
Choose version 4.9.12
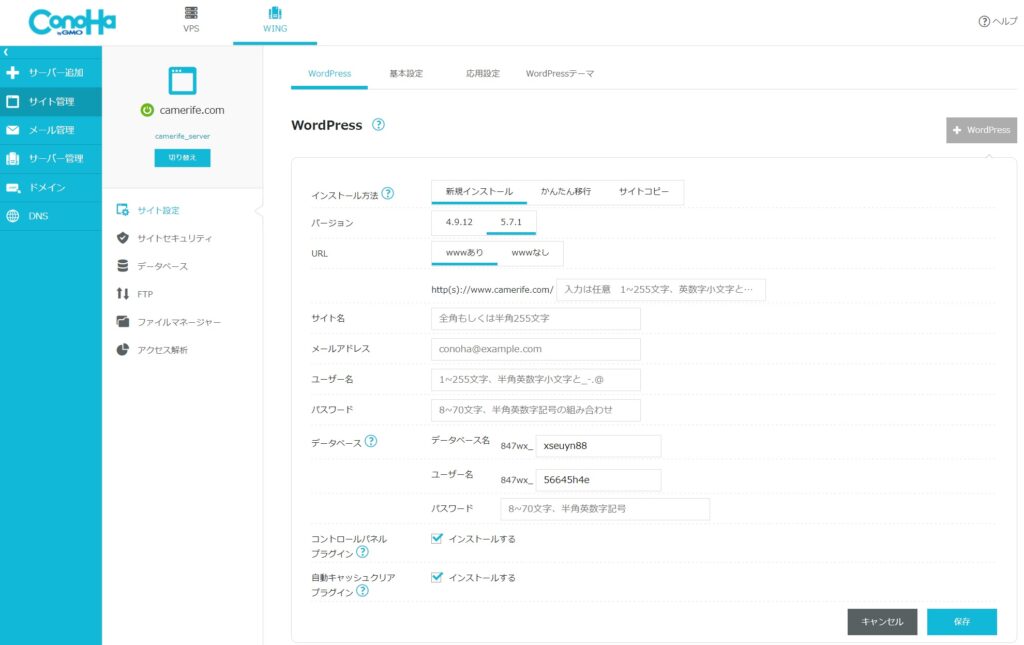[459, 223]
